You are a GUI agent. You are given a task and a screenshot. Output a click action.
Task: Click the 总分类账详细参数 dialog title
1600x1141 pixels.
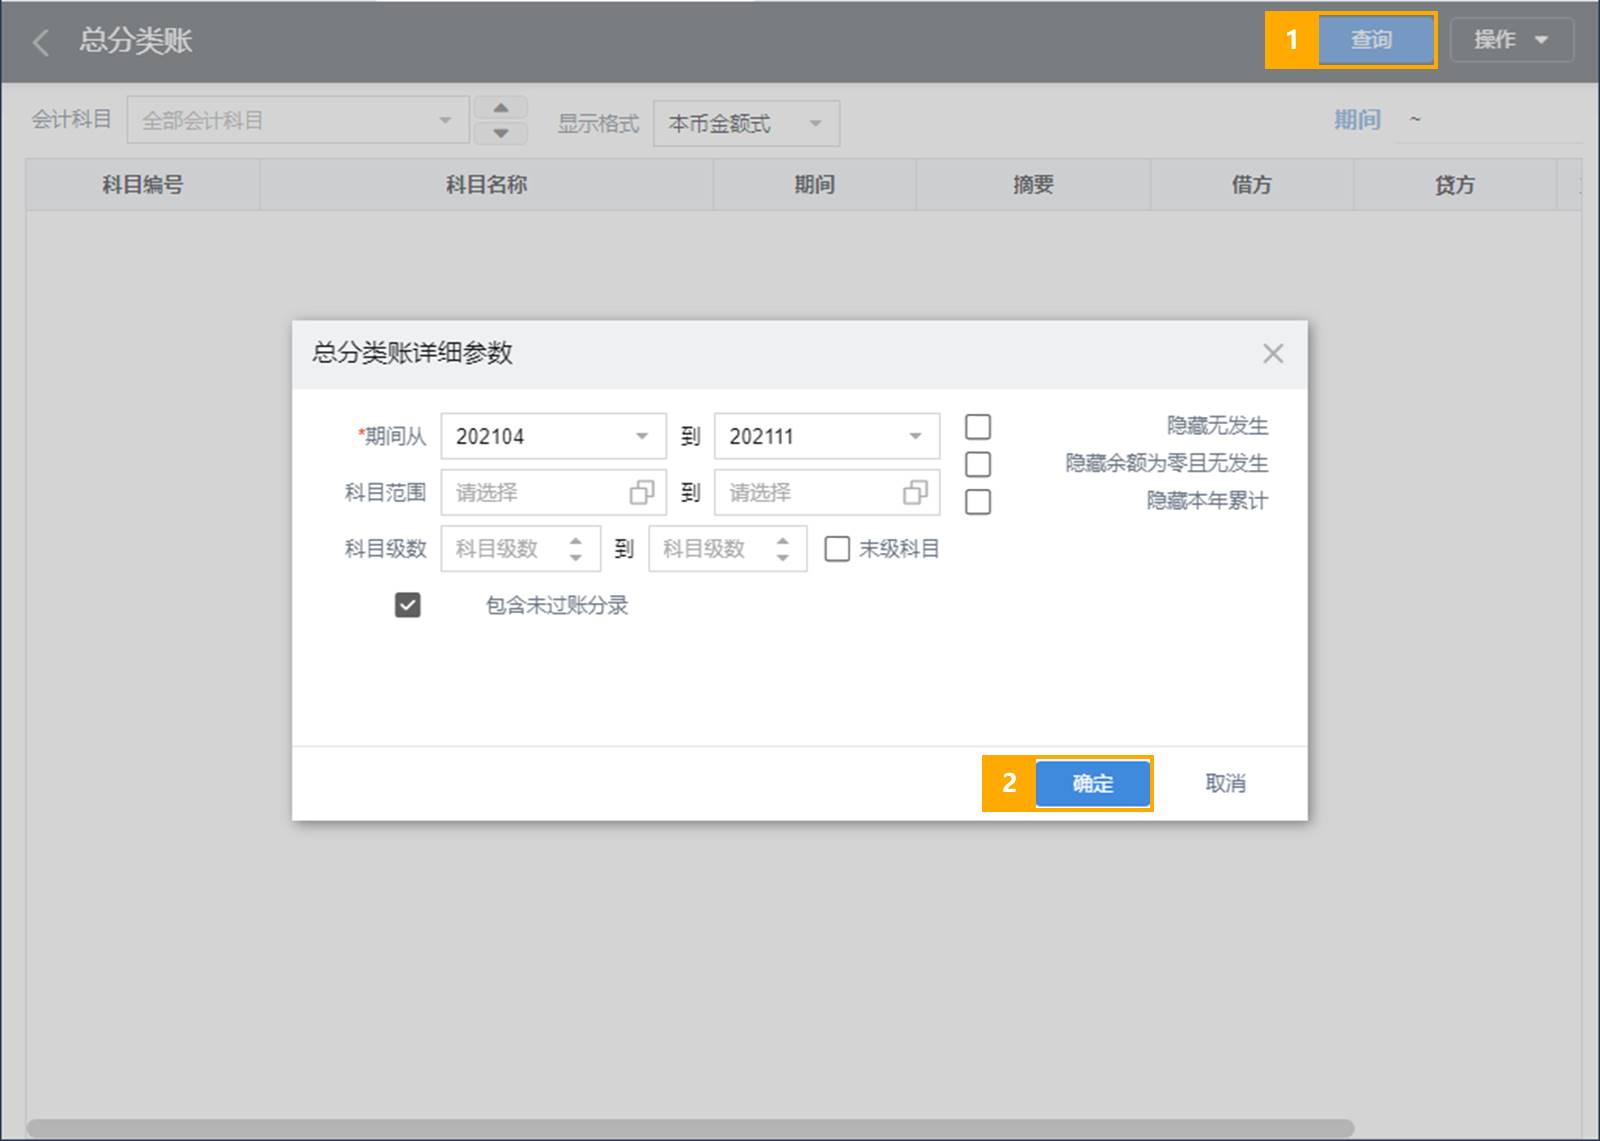pos(412,353)
